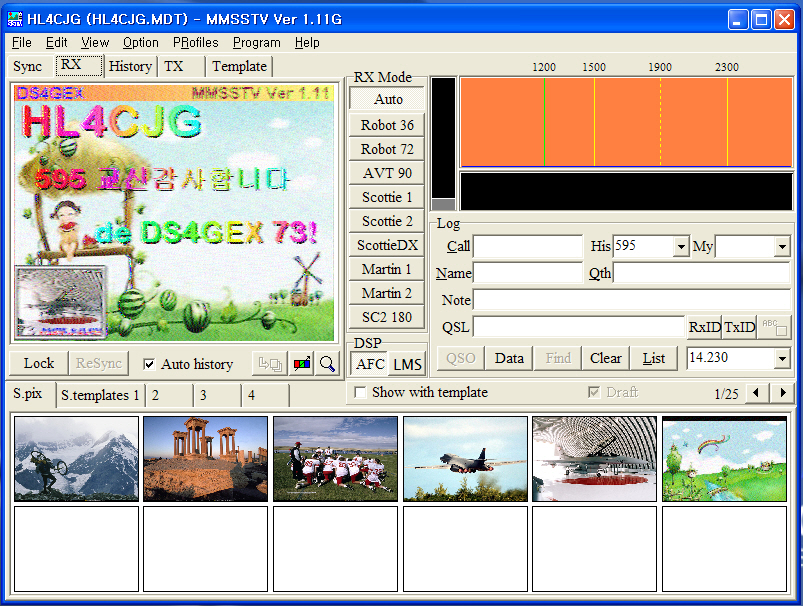Click the Qth input field
The height and width of the screenshot is (606, 803).
point(702,273)
